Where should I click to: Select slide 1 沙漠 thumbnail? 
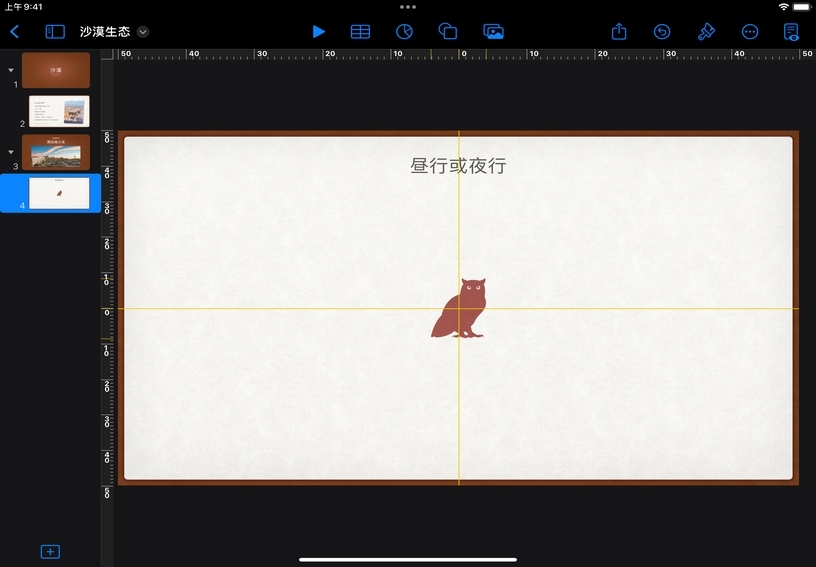(56, 70)
